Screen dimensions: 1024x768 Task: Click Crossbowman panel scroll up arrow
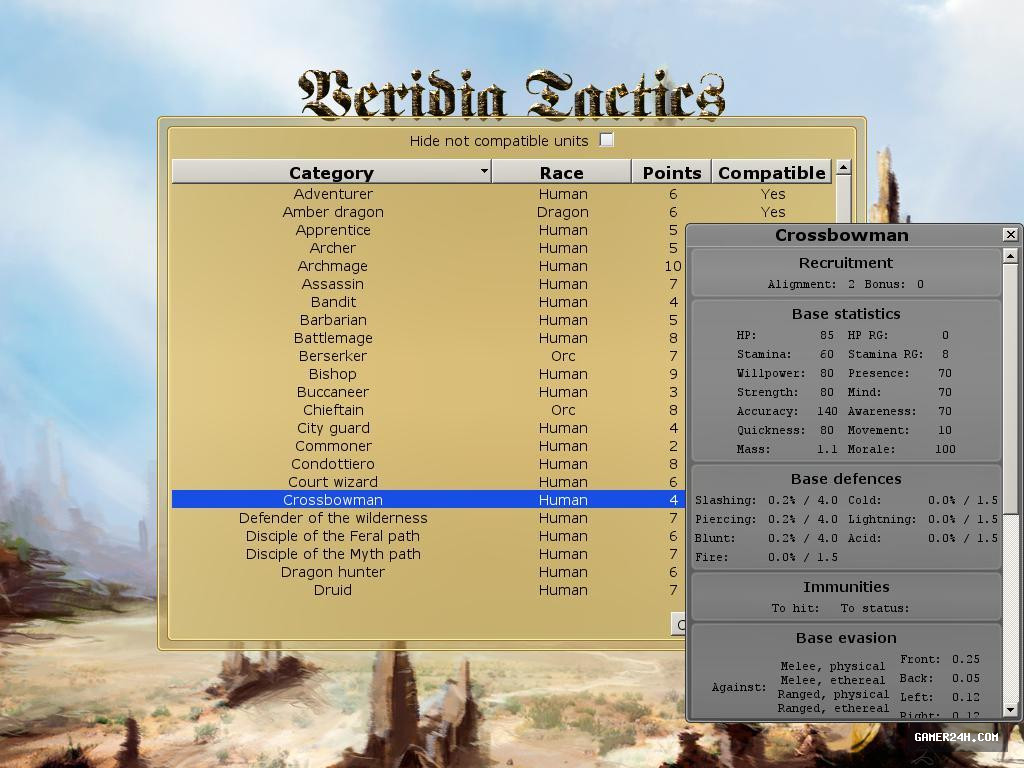(1010, 255)
